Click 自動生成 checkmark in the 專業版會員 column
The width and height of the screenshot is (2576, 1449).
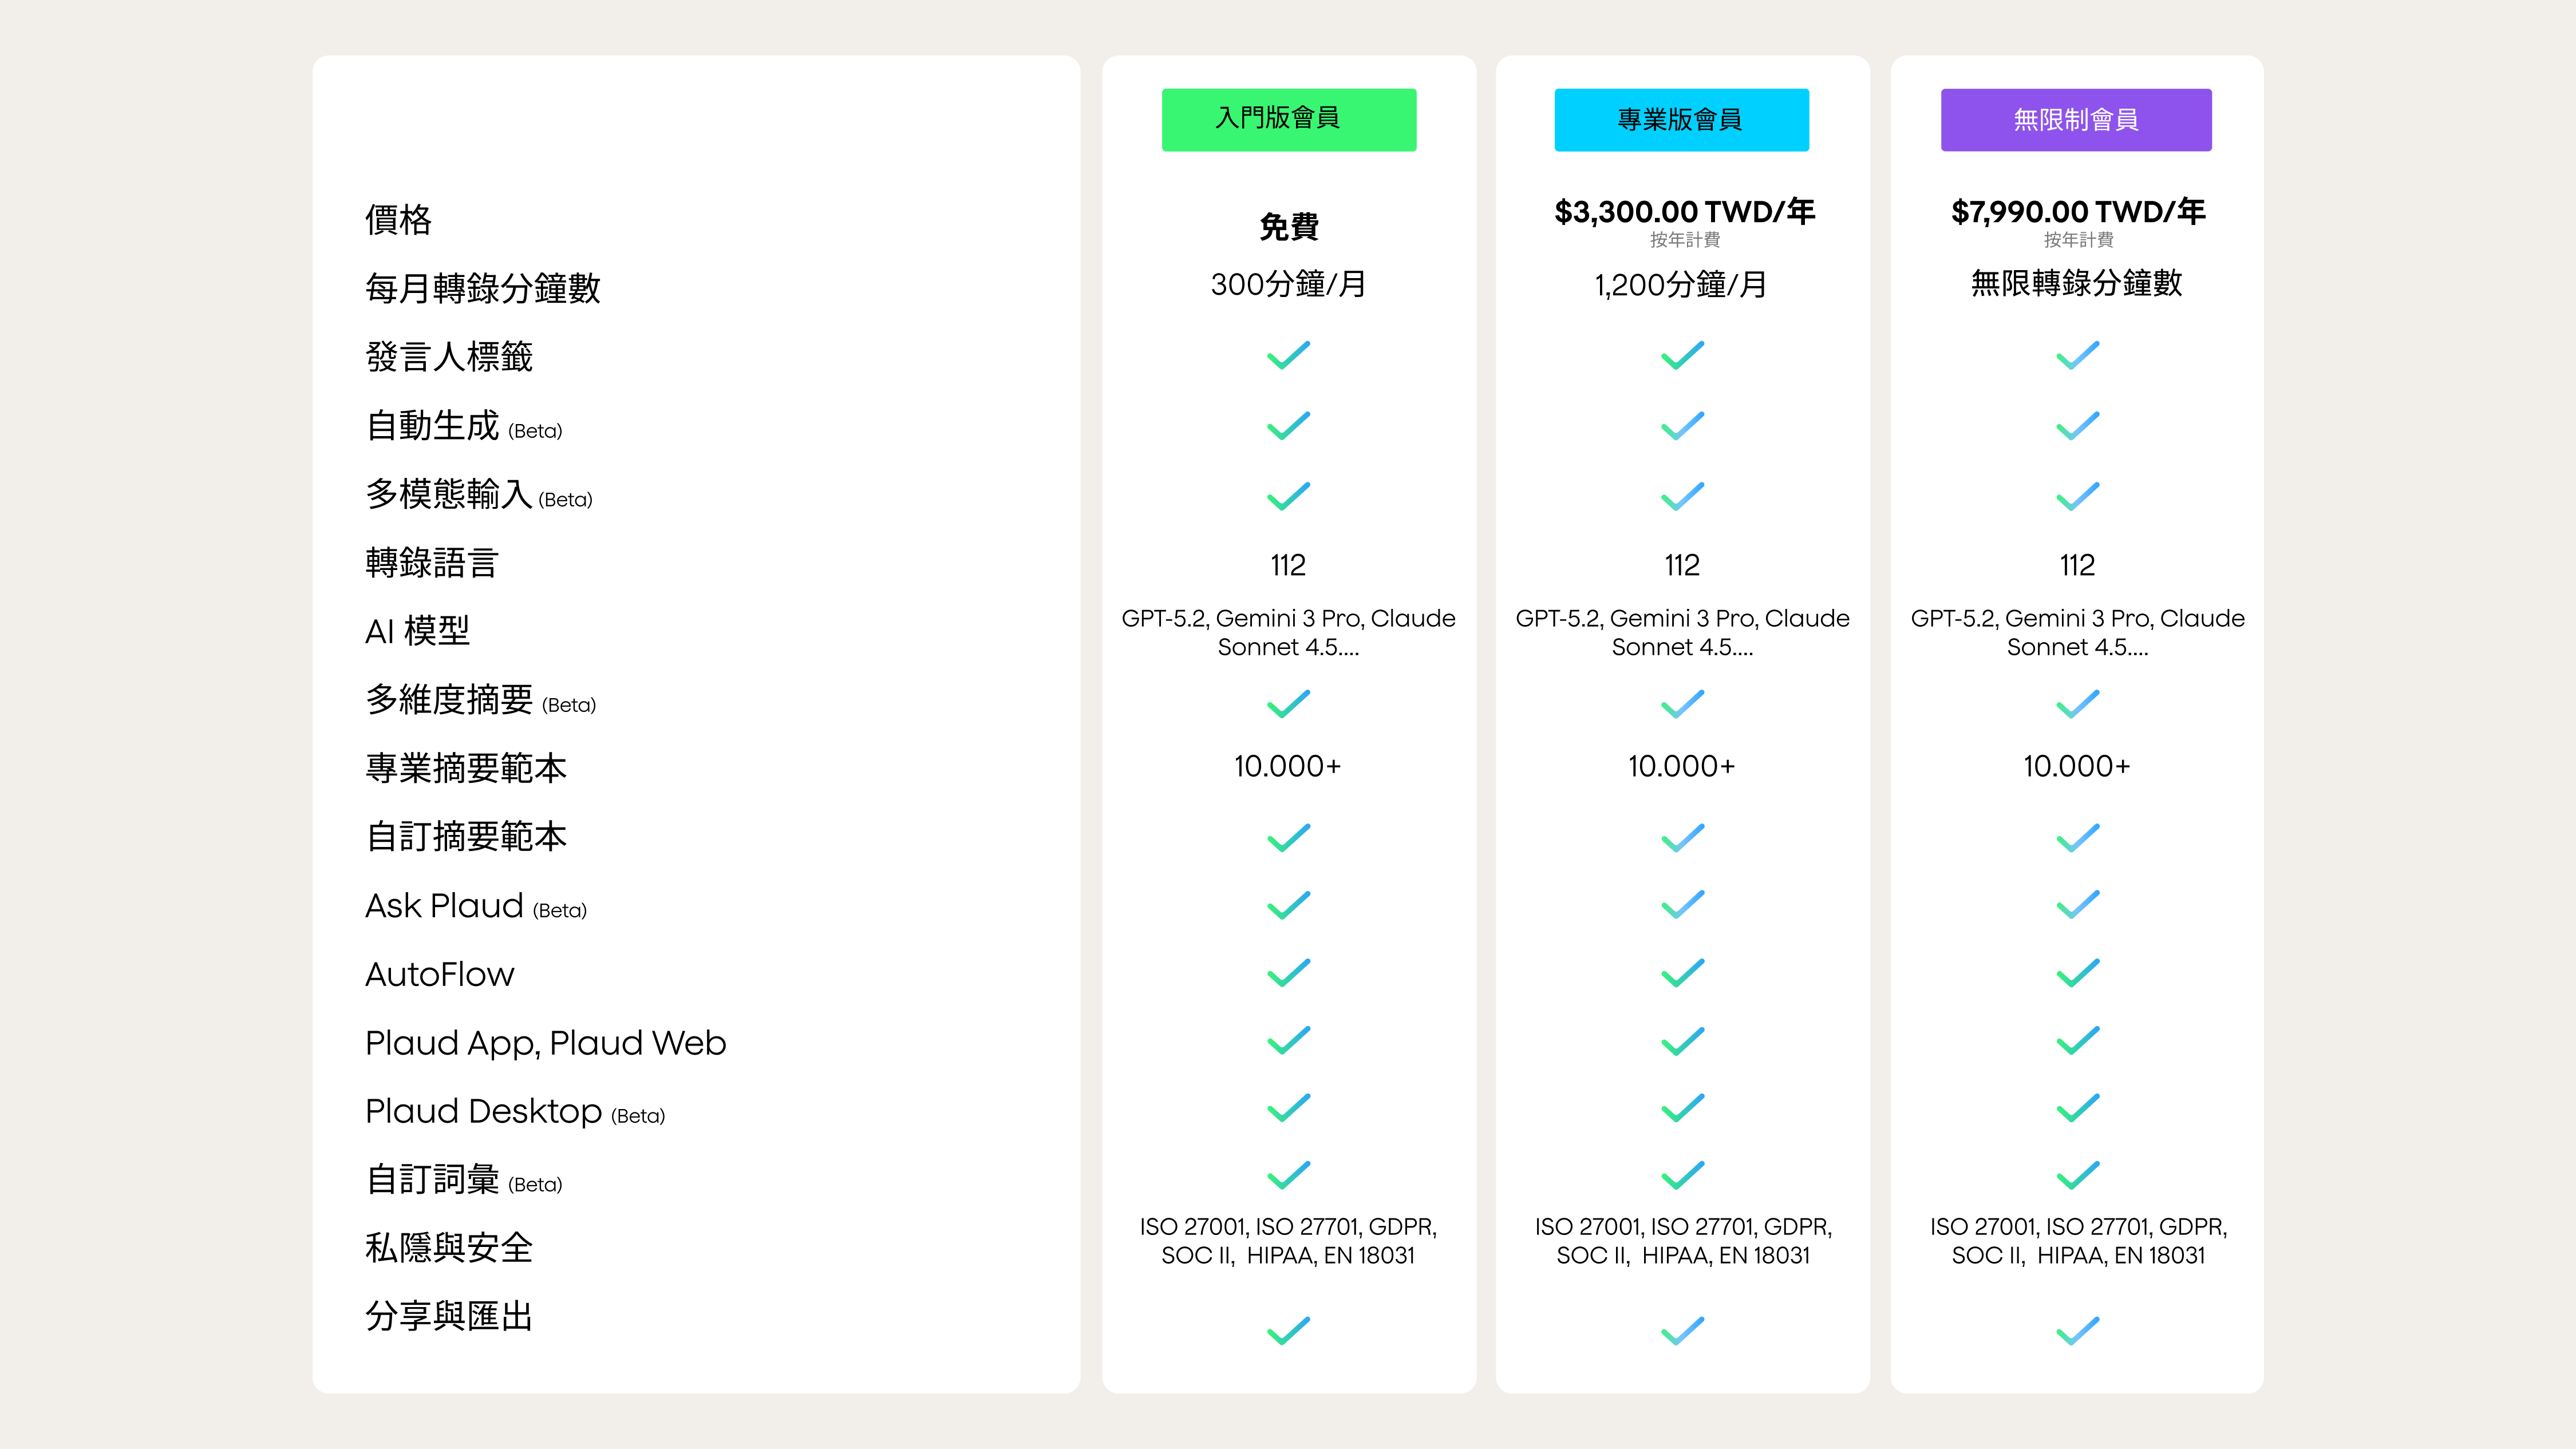[1682, 426]
